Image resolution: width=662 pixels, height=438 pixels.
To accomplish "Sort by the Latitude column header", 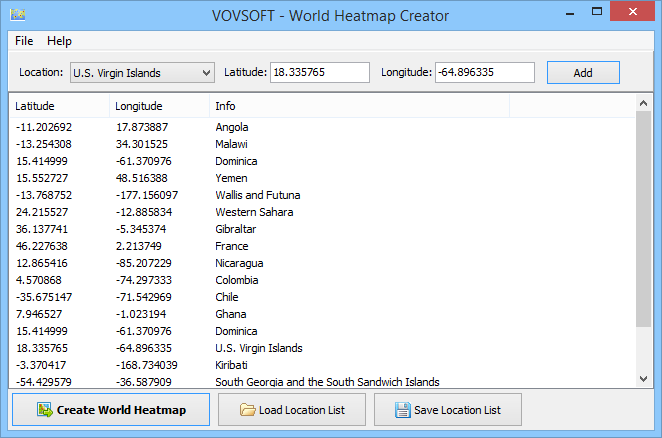I will (x=59, y=106).
